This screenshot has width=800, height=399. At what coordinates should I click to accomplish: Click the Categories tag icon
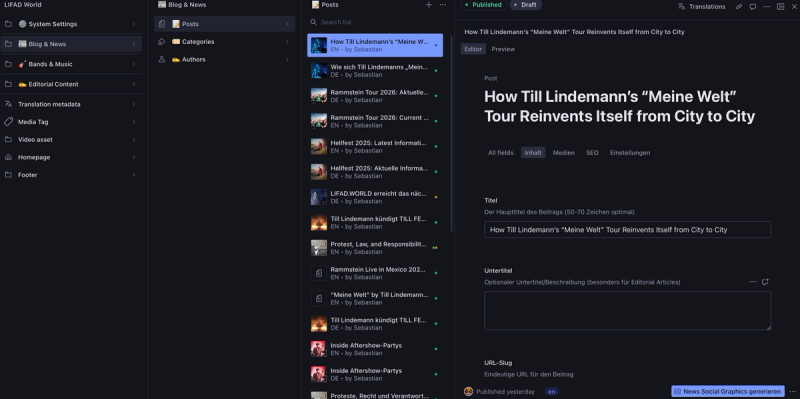(x=162, y=42)
